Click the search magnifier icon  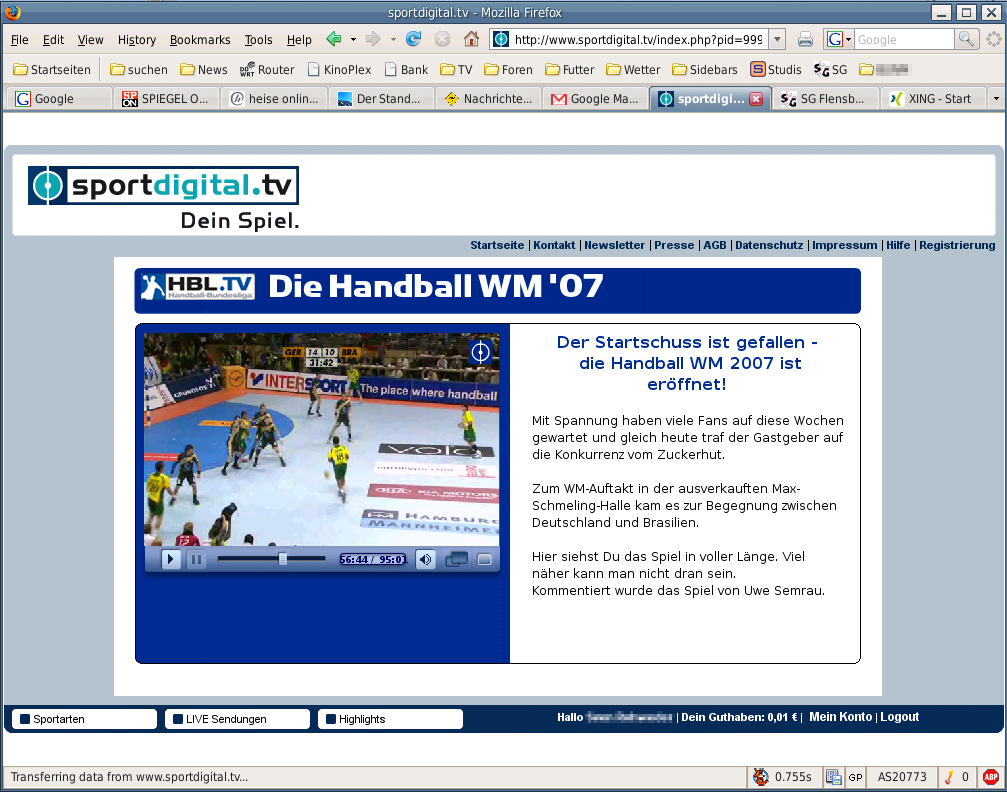(966, 39)
